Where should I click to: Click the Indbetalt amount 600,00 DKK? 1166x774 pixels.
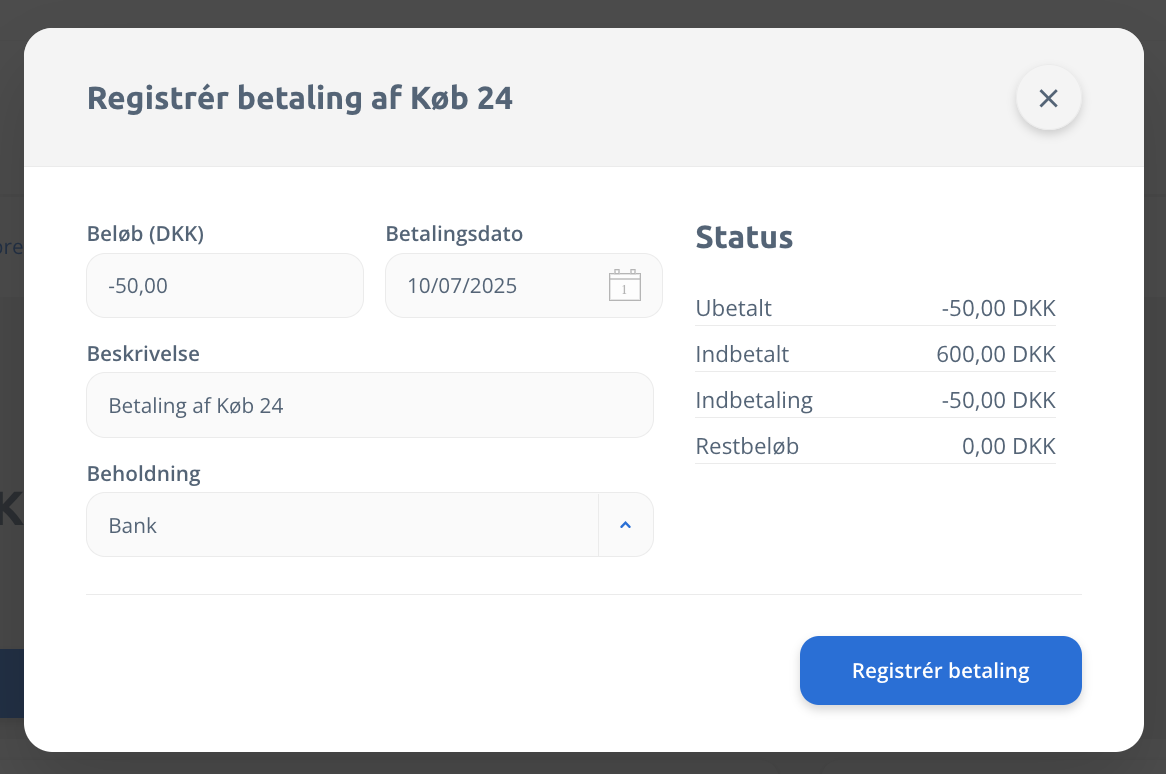(x=996, y=354)
